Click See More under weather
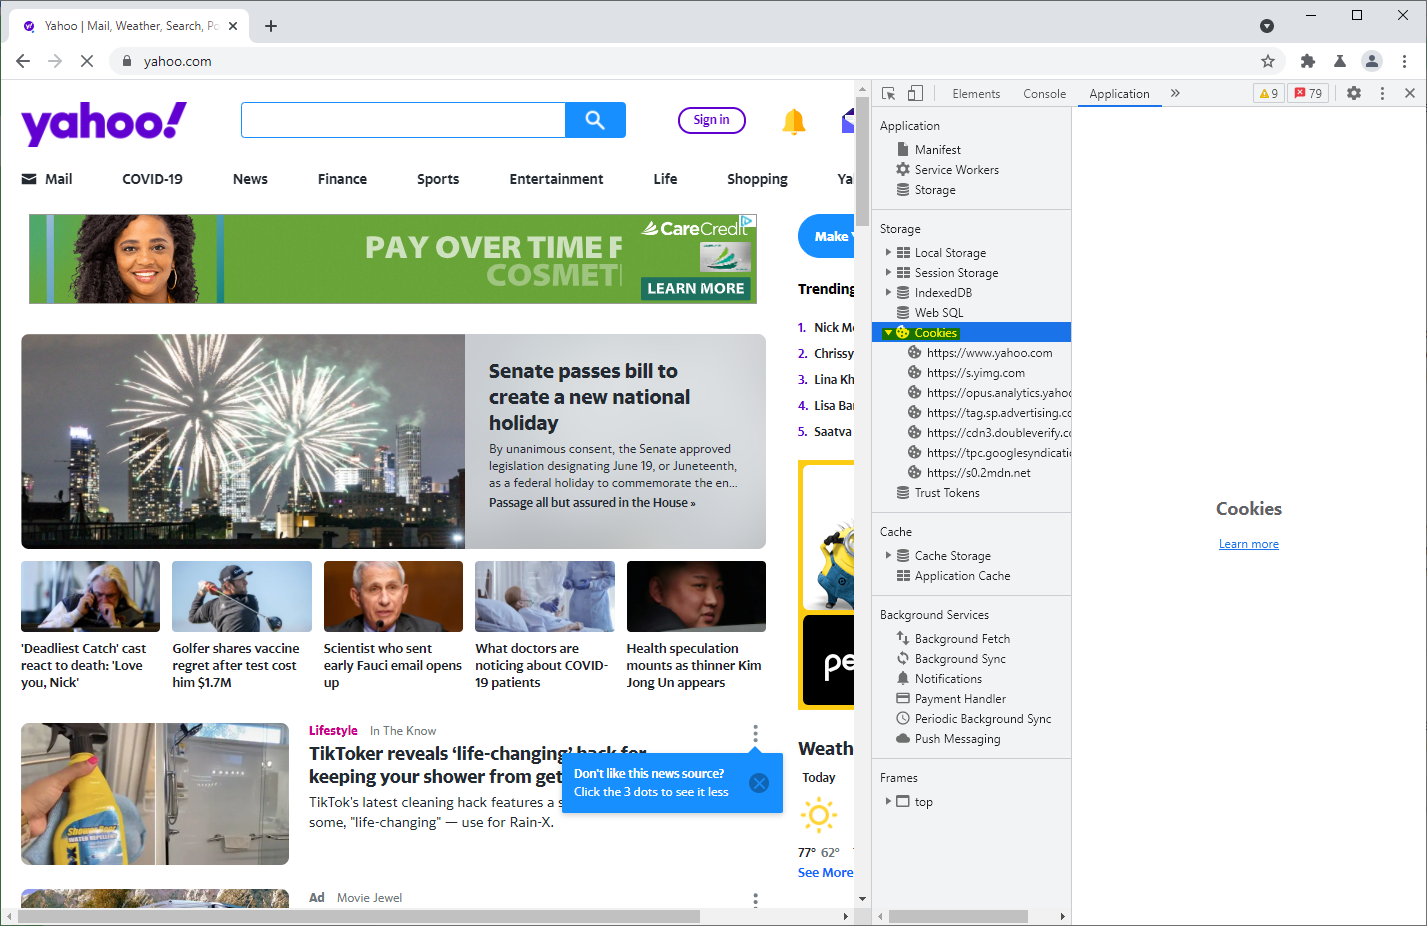Screen dimensions: 1427x926 point(826,872)
